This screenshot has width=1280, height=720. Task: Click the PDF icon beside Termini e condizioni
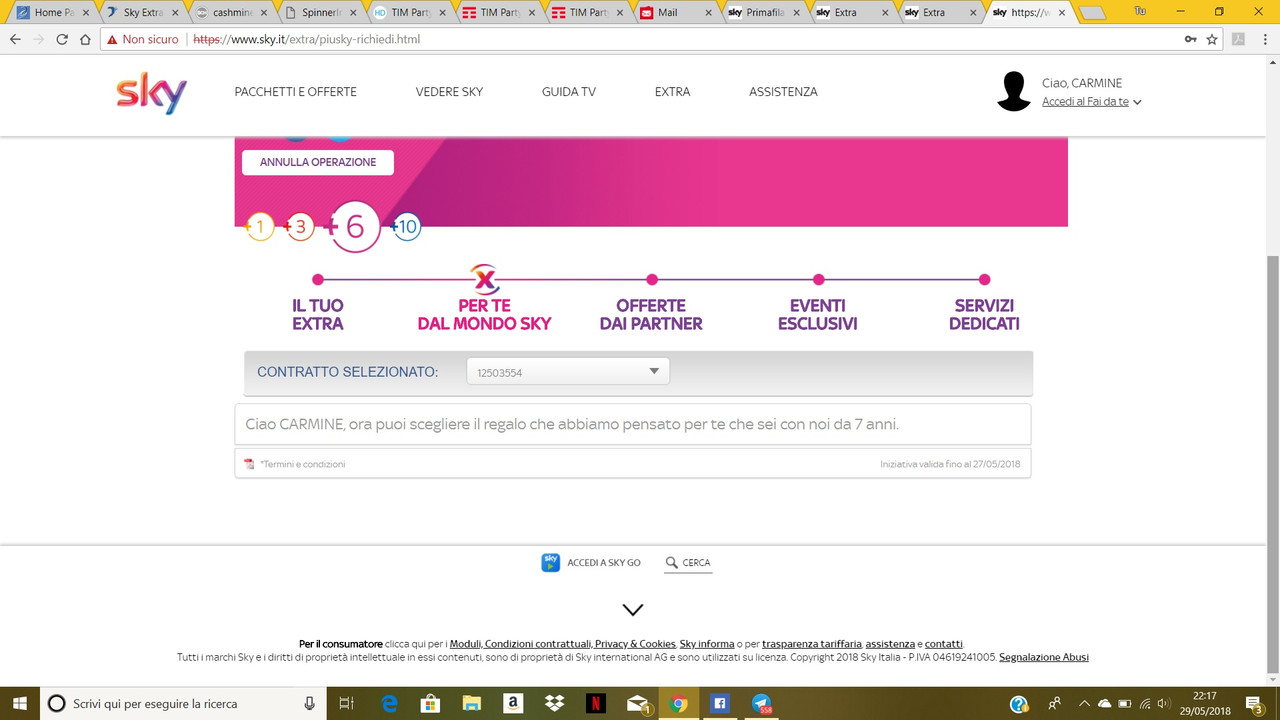click(249, 464)
